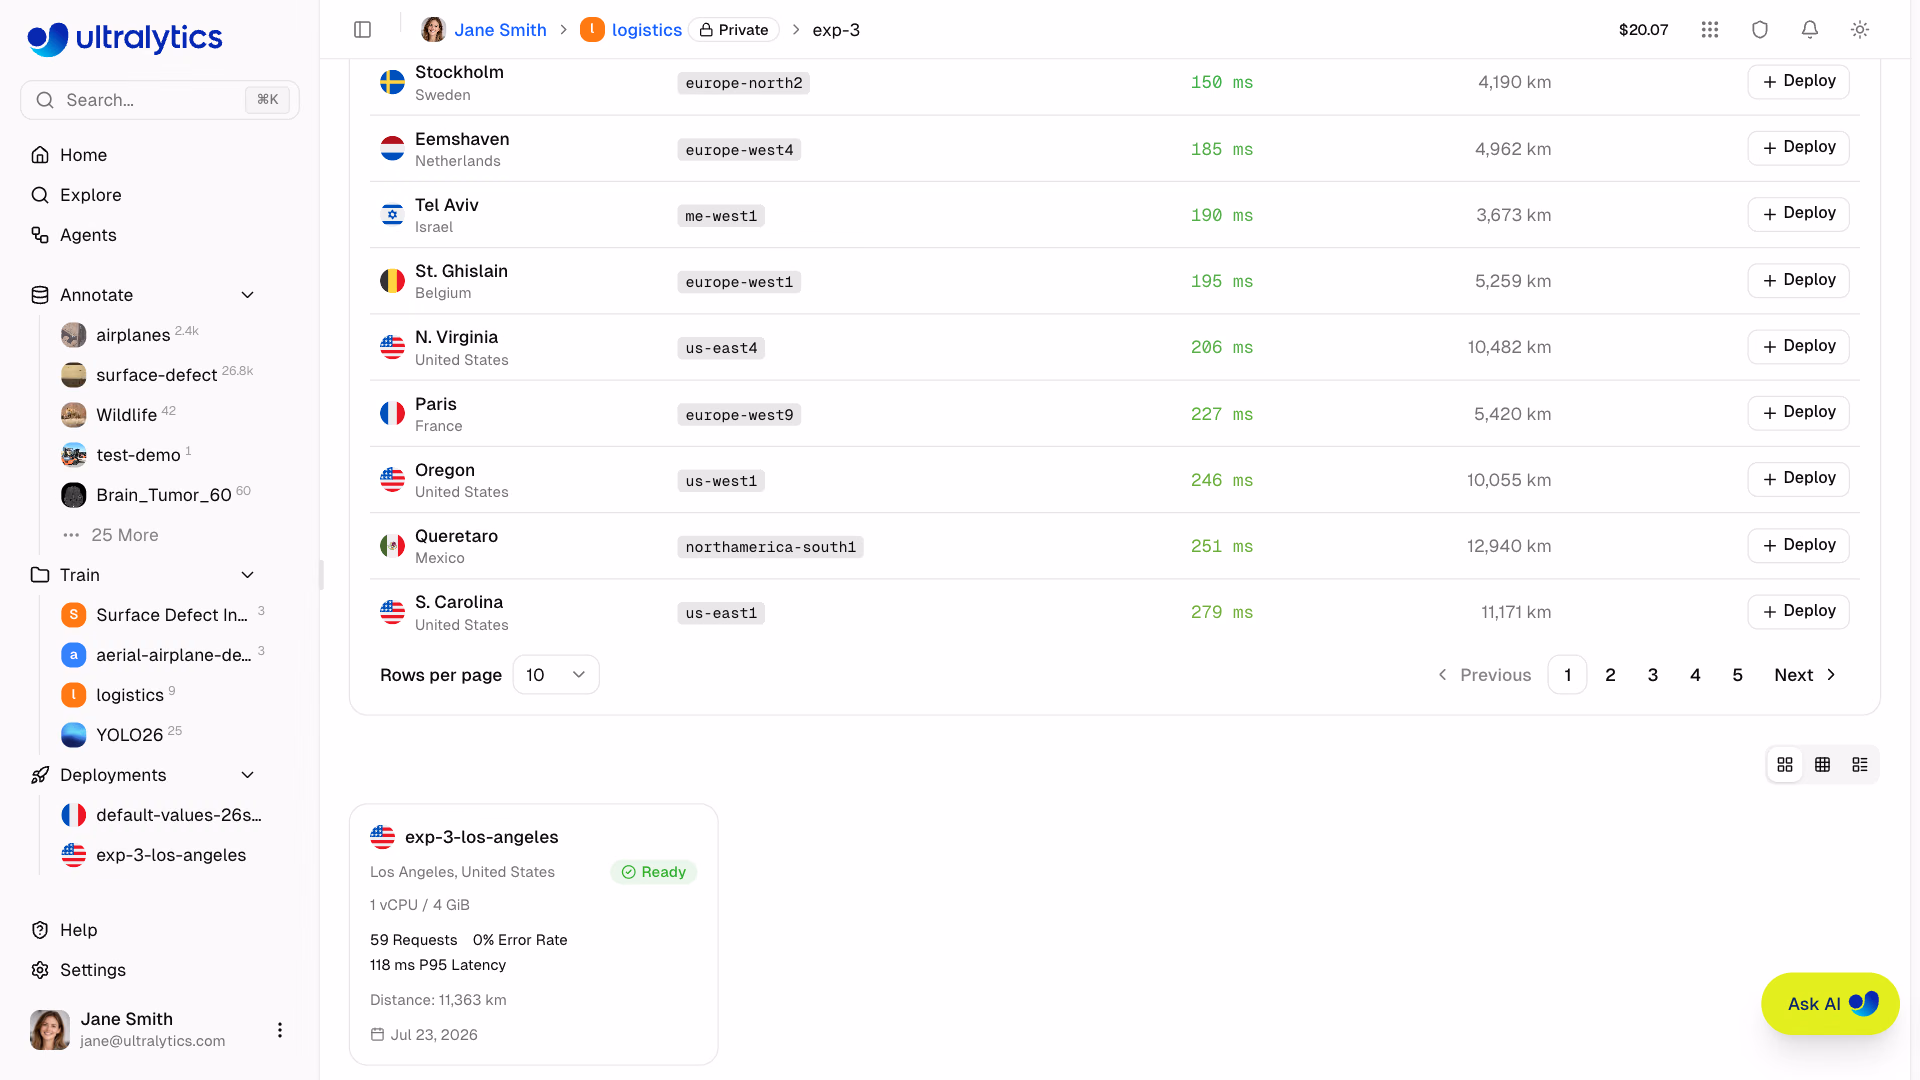Open Jane Smith account options menu

tap(280, 1030)
